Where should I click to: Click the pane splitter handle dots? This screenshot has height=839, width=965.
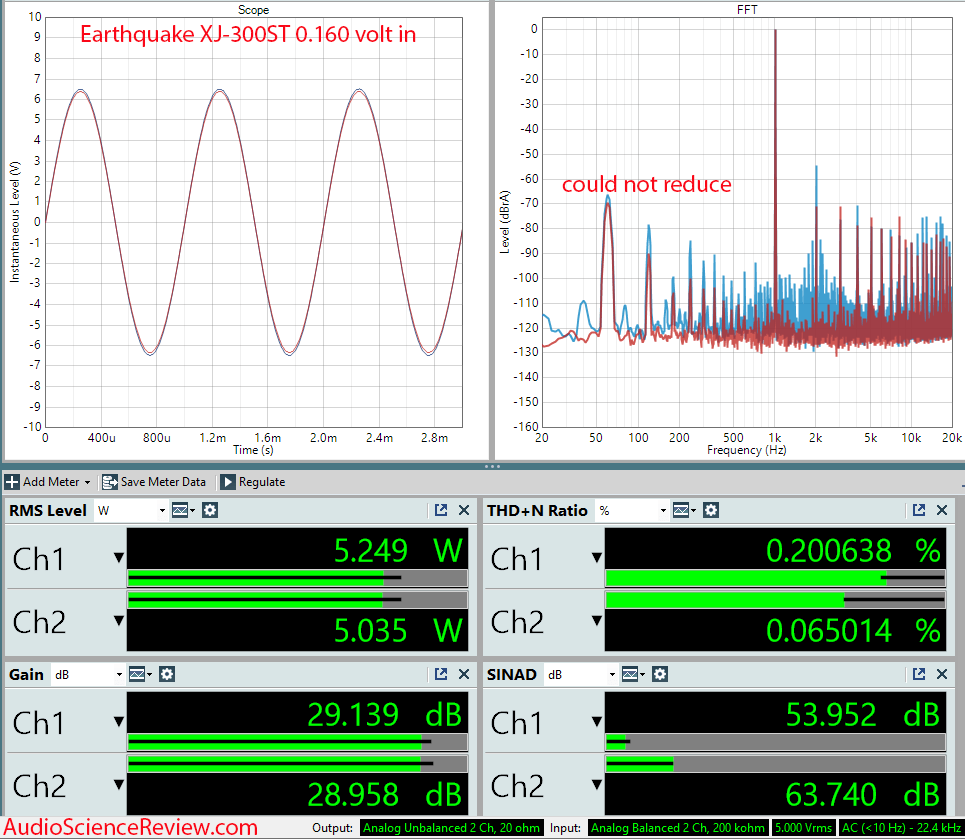point(492,466)
